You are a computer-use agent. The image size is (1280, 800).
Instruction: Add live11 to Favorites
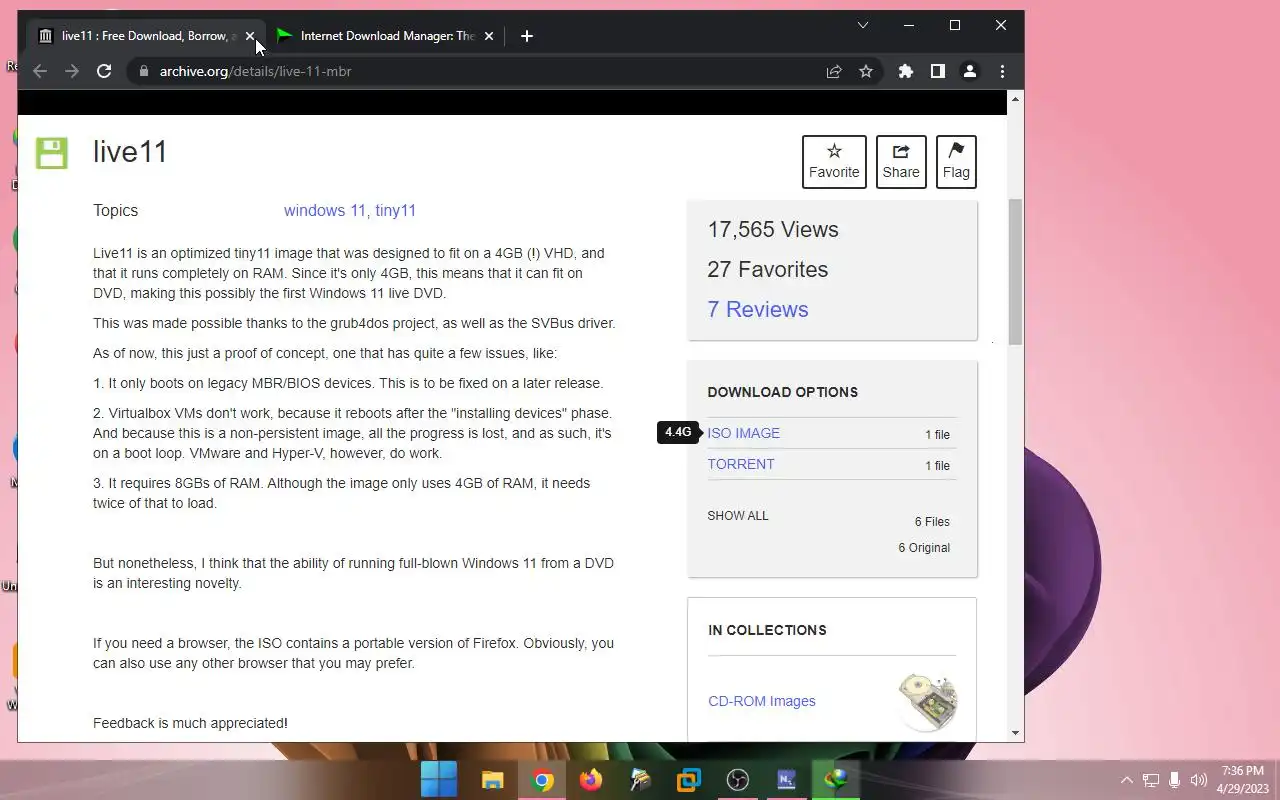(834, 161)
